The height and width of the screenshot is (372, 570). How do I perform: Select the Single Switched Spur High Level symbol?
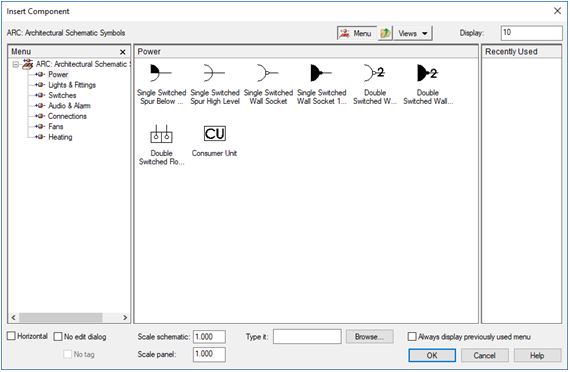point(214,73)
